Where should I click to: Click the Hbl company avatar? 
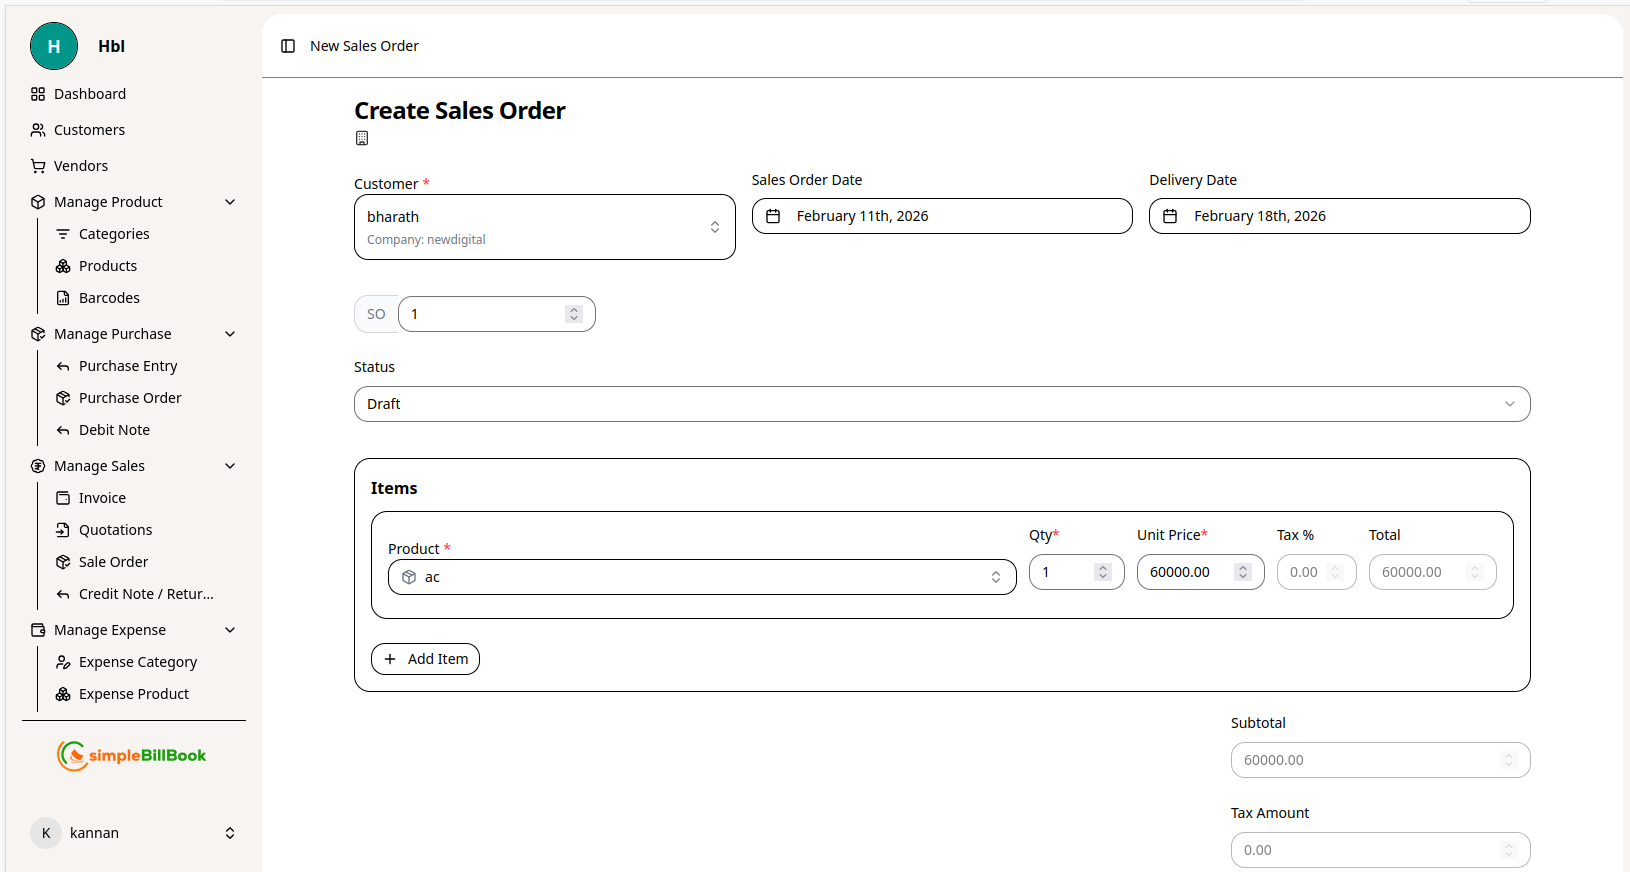pos(54,46)
